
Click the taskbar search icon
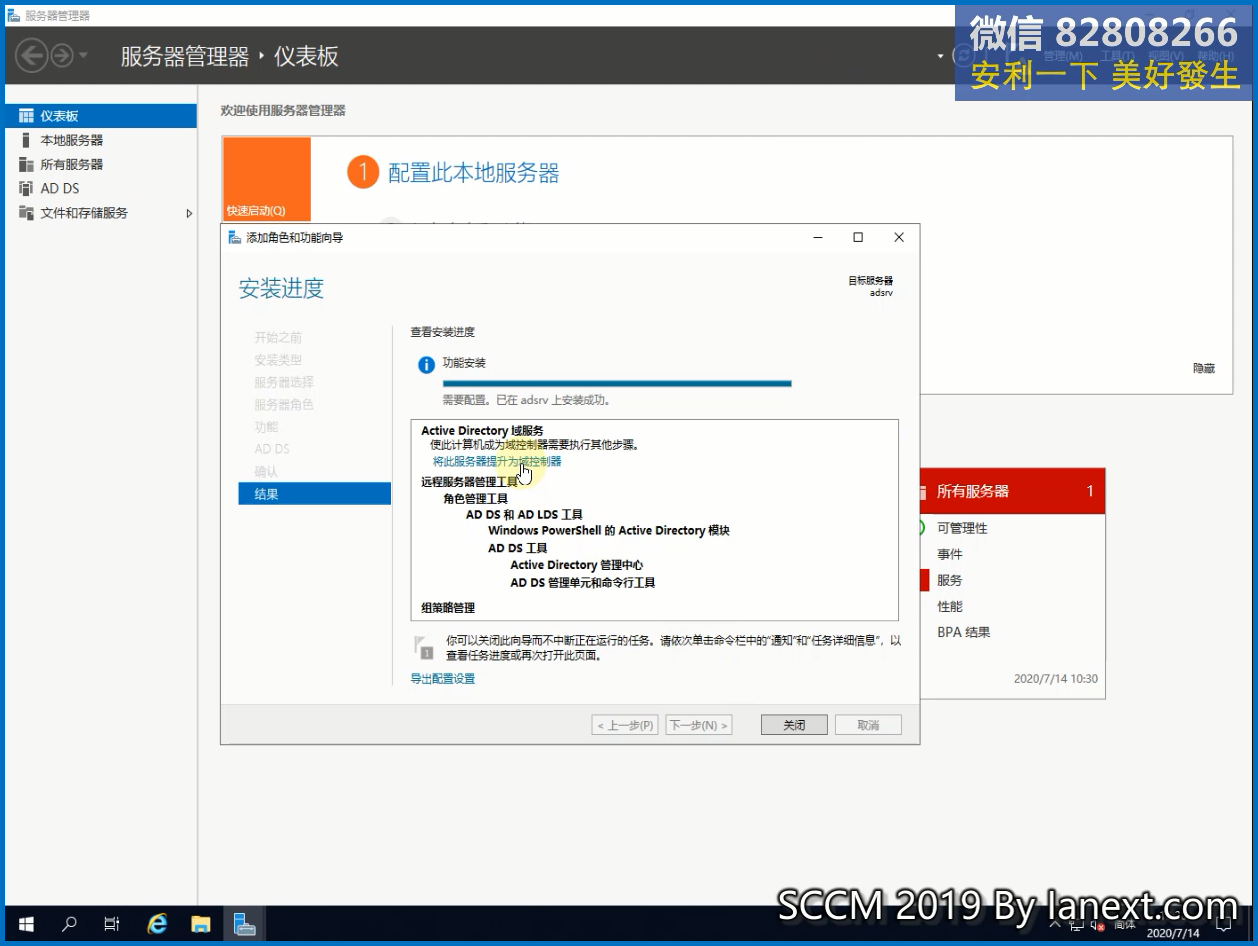(69, 925)
